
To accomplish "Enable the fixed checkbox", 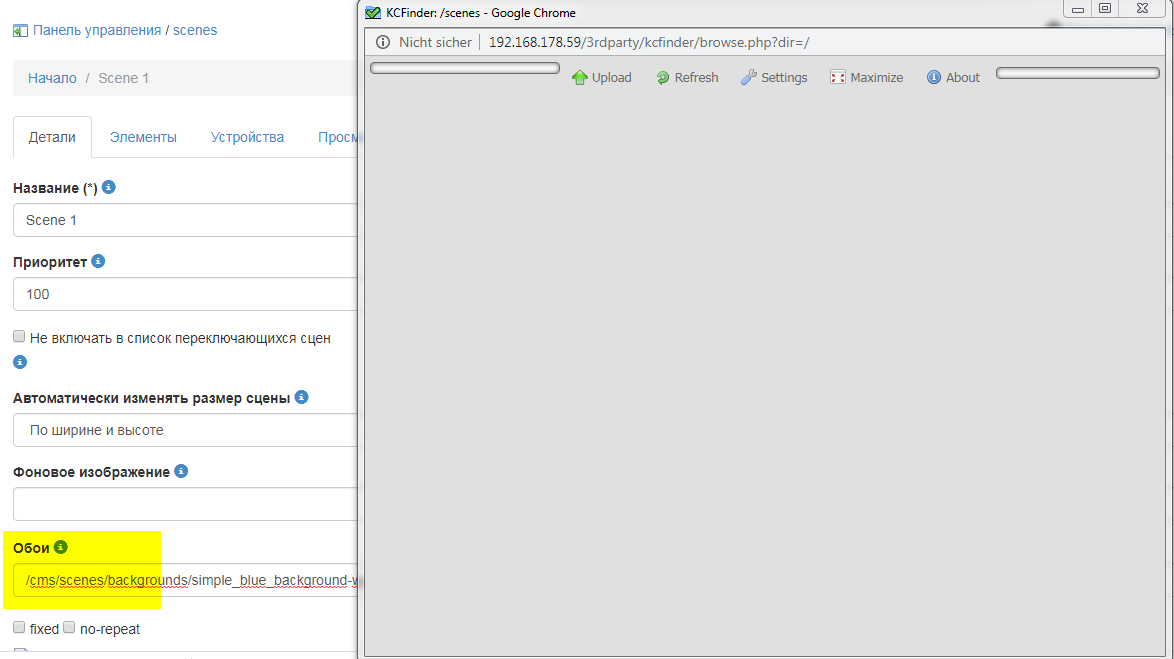I will [x=19, y=628].
